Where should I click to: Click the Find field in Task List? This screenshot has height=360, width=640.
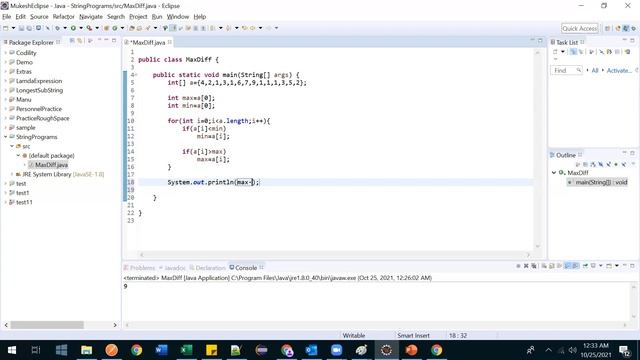(566, 71)
